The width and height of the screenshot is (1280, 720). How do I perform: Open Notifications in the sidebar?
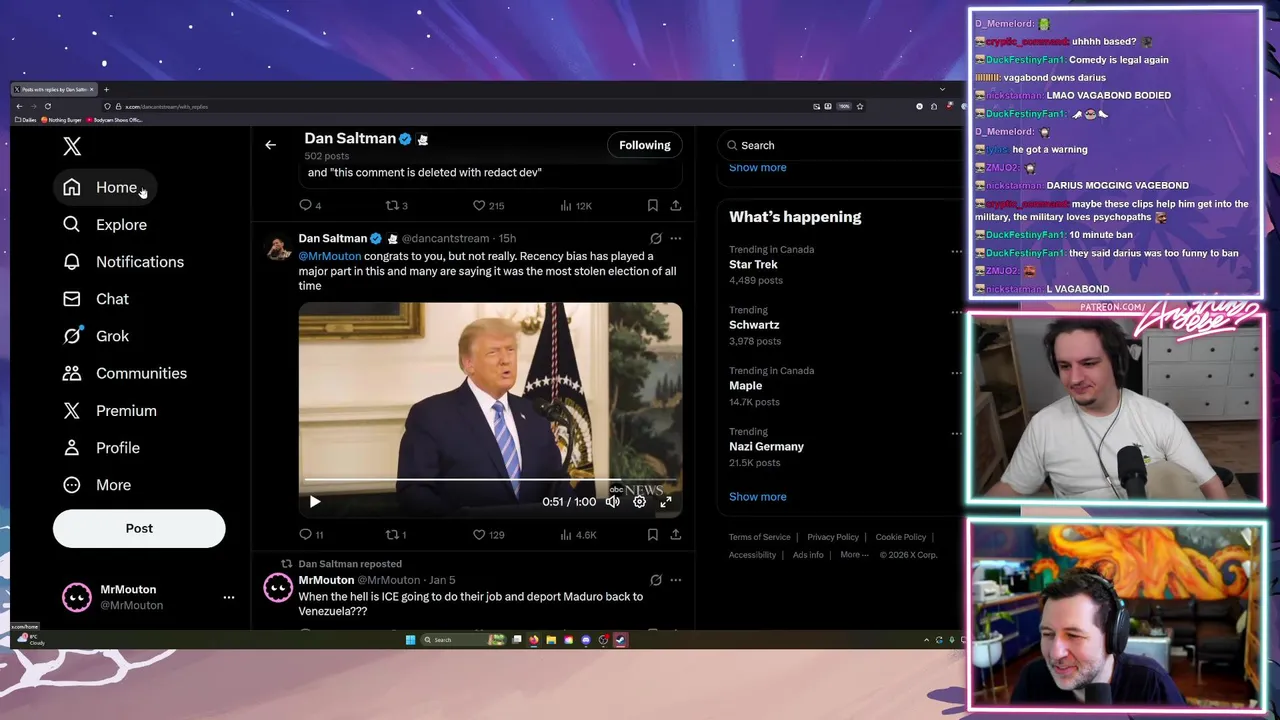124,262
